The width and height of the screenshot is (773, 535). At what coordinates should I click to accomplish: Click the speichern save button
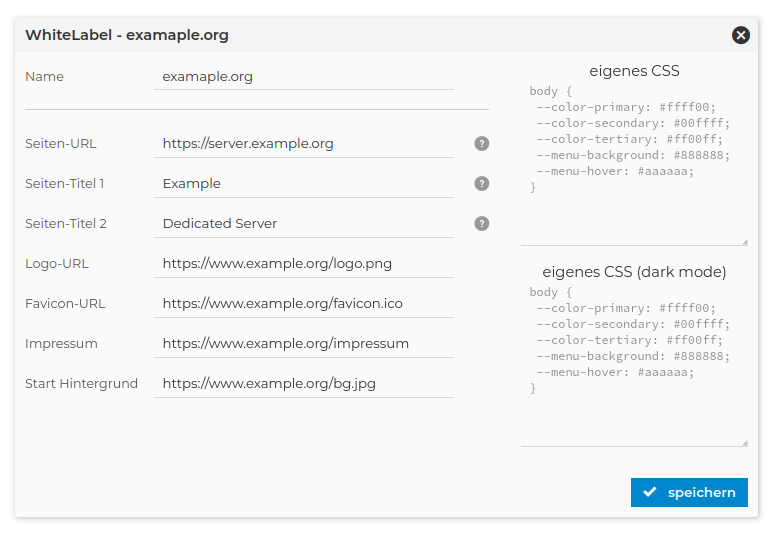689,492
